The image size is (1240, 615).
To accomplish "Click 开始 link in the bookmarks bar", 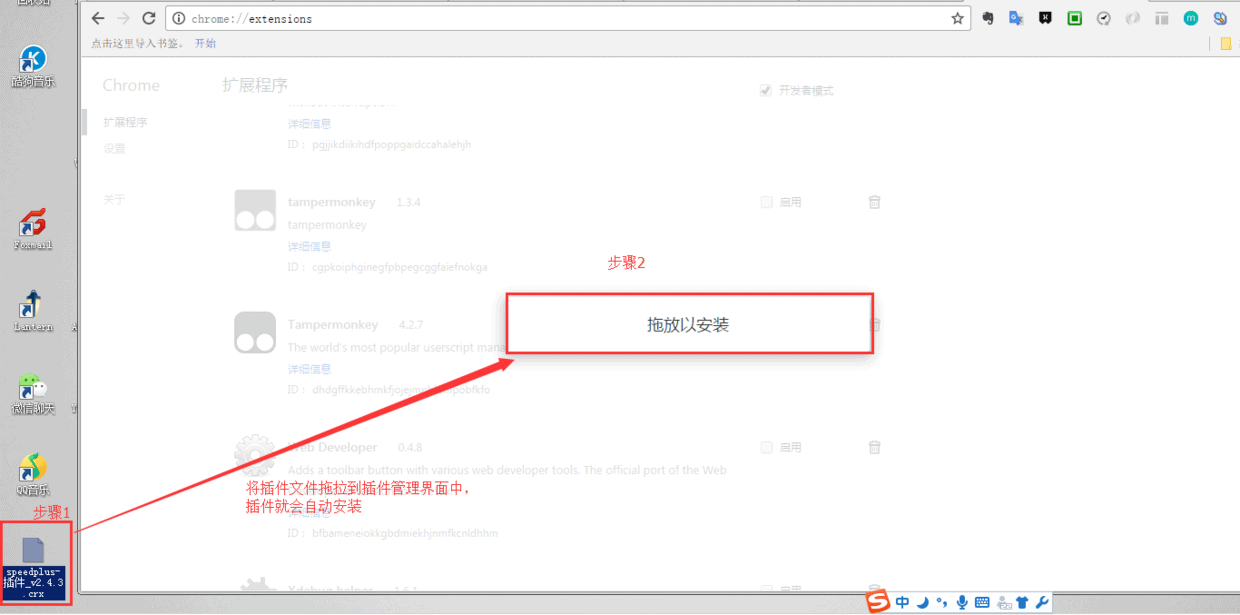I will 205,43.
